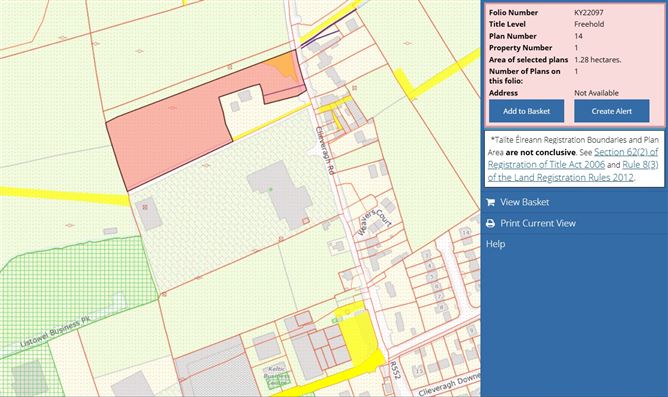Click the Keltic Business Centre label
The height and width of the screenshot is (397, 668).
pyautogui.click(x=276, y=376)
